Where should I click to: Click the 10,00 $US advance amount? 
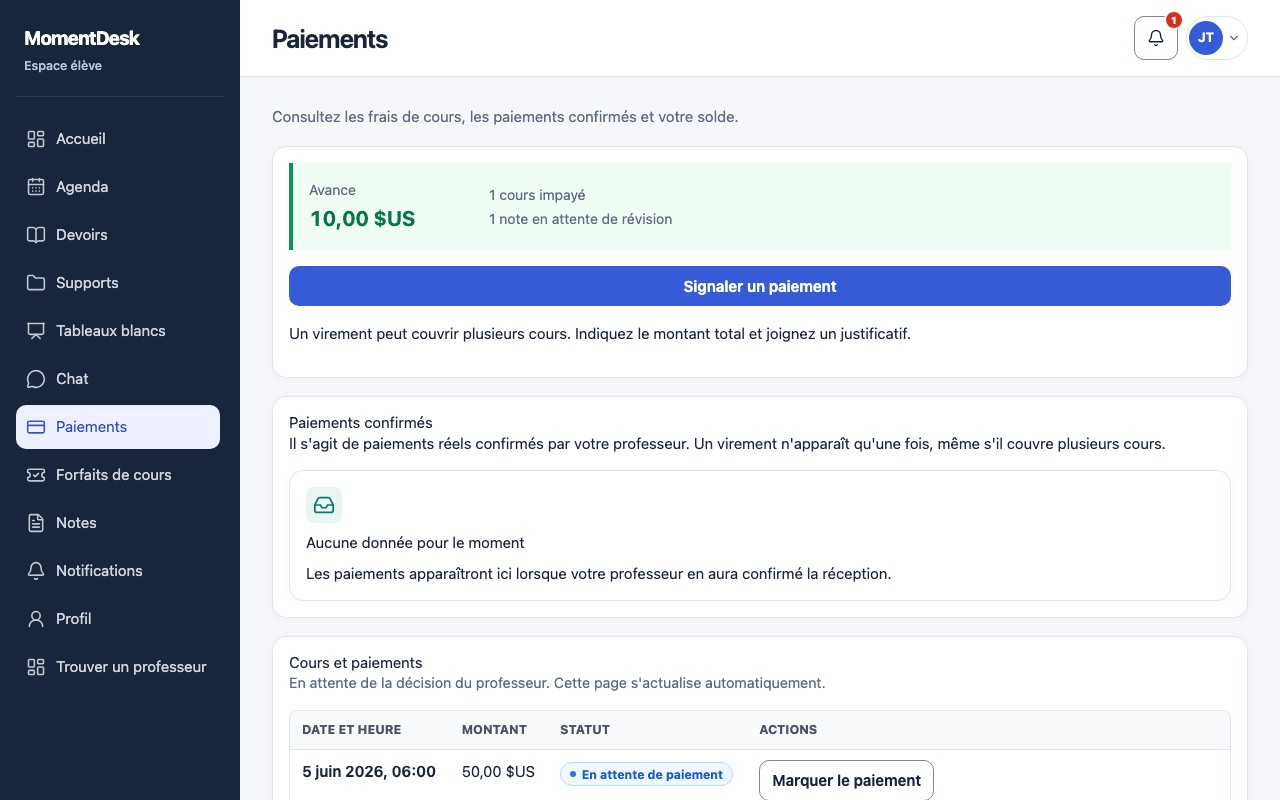[362, 219]
